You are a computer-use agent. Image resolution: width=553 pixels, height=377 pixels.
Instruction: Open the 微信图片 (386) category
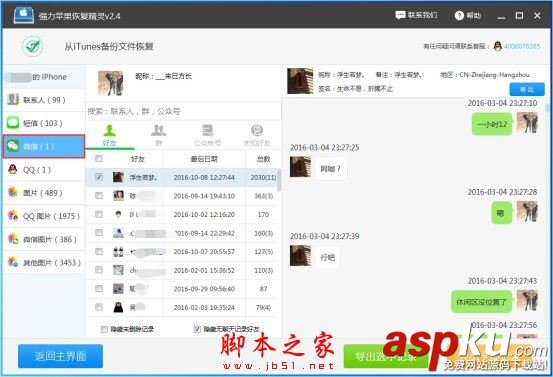[44, 239]
